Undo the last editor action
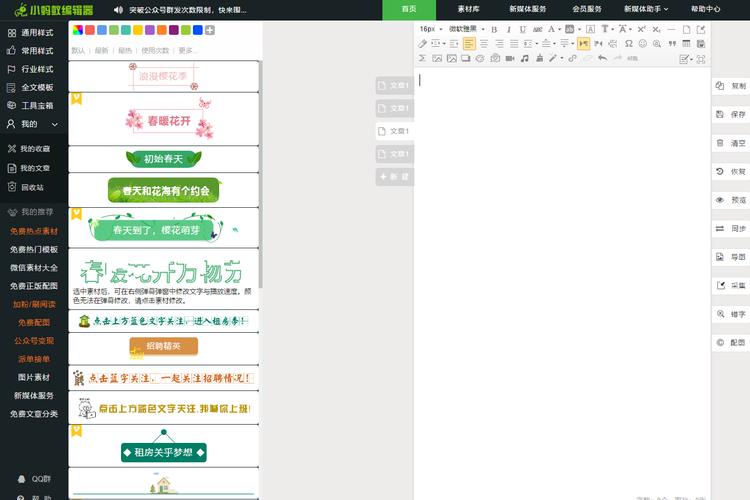The image size is (750, 500). [x=602, y=58]
